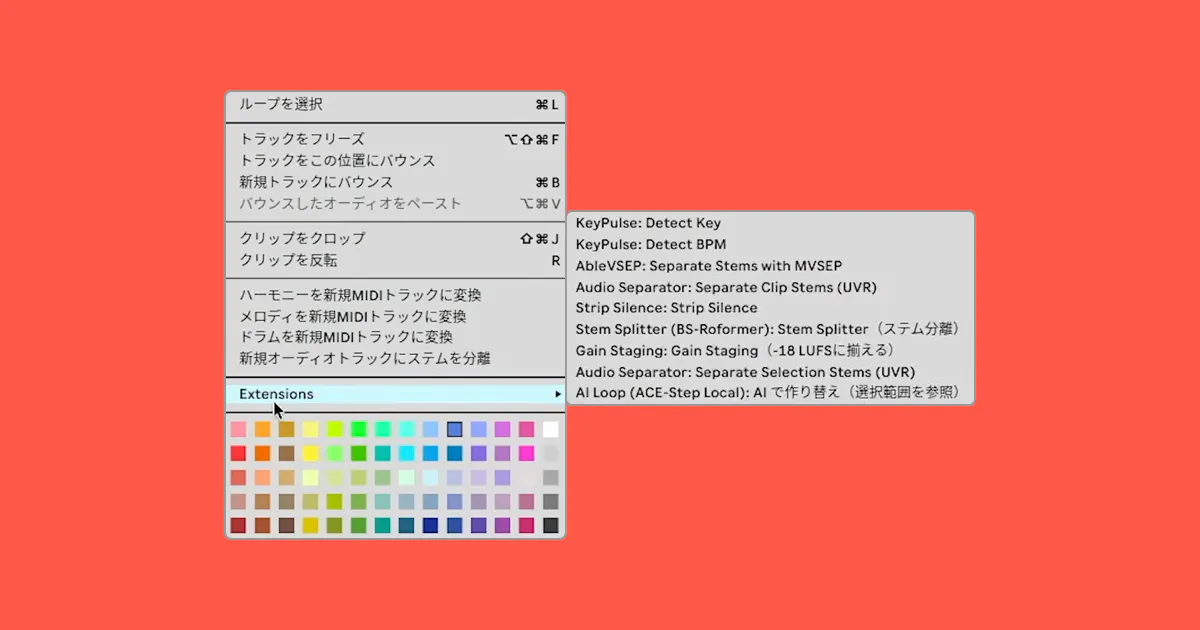
Task: Select クリップをクロップ
Action: coord(395,238)
